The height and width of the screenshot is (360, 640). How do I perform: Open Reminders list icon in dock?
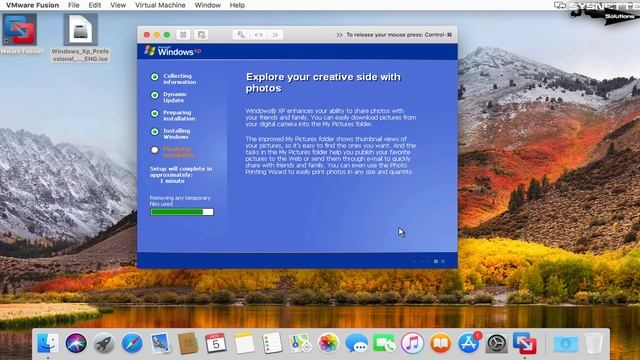click(x=272, y=343)
